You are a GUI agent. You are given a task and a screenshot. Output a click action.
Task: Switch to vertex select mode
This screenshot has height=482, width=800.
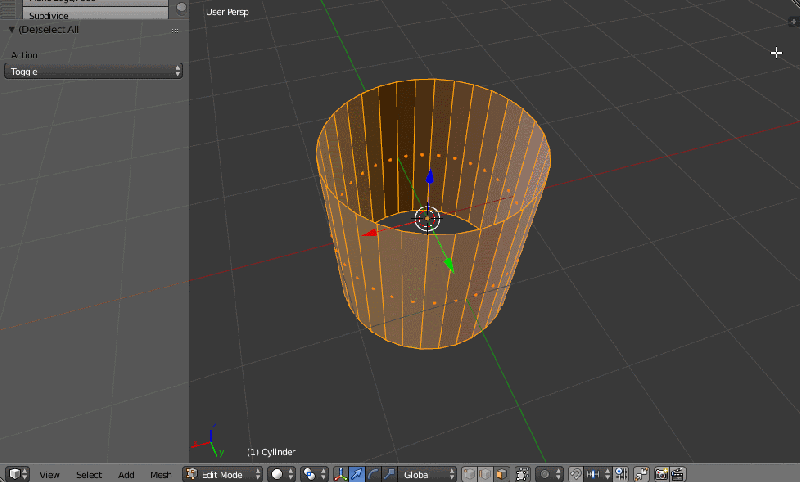click(x=469, y=474)
